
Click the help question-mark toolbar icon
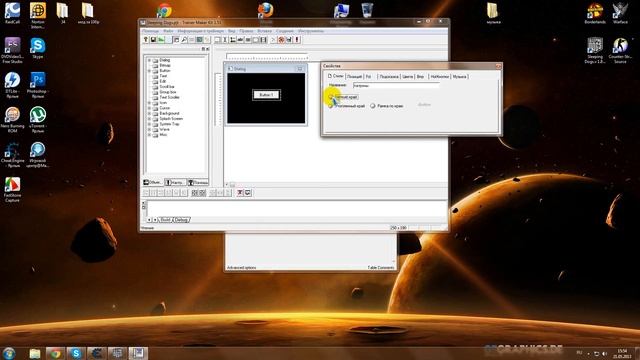click(146, 40)
